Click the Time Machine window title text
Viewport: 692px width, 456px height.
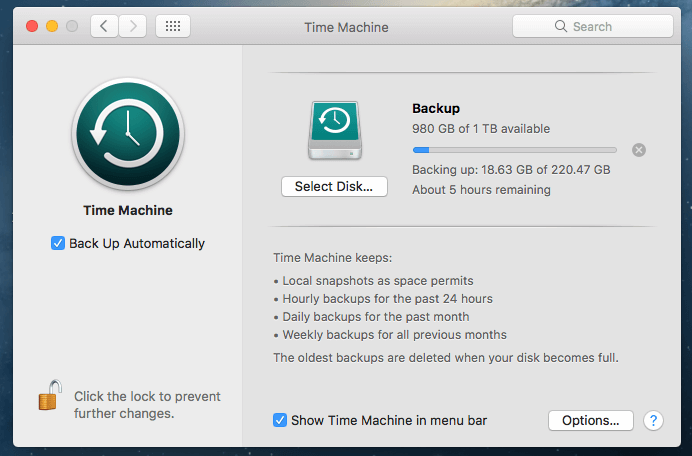(x=346, y=27)
